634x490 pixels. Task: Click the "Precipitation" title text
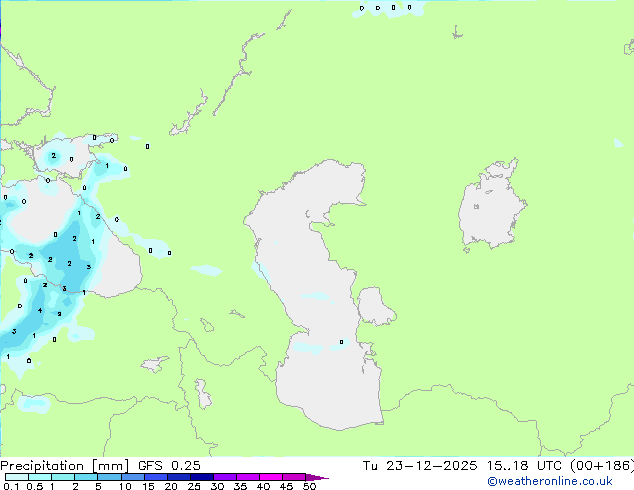(x=42, y=466)
